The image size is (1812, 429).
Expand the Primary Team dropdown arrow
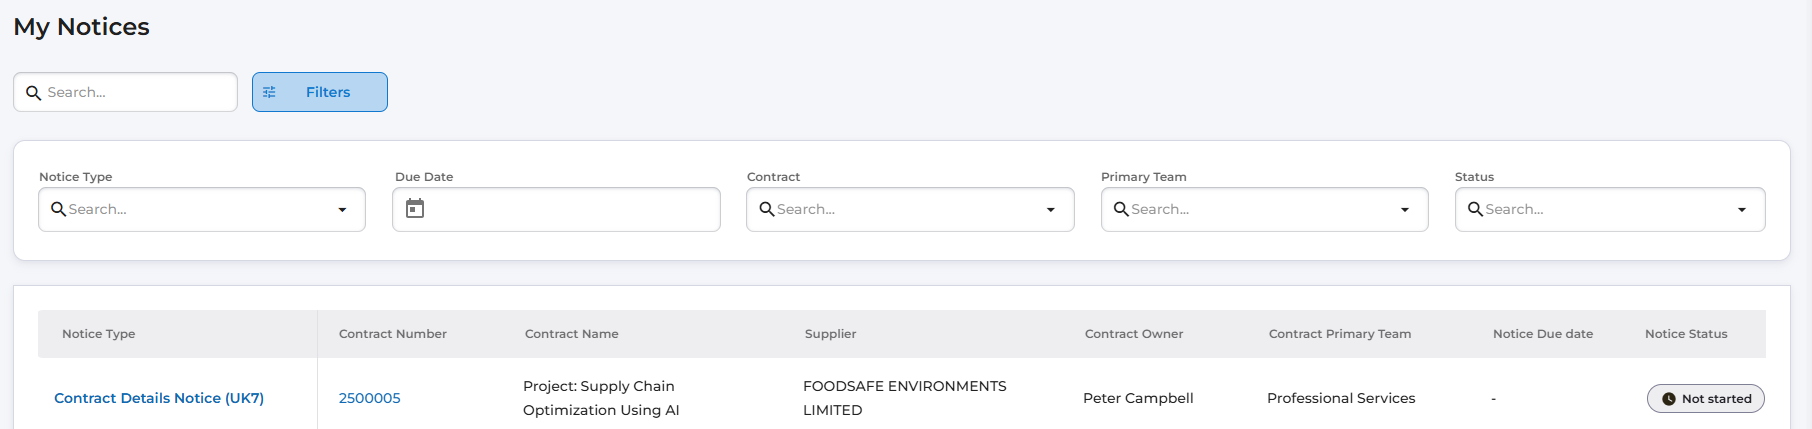1404,210
